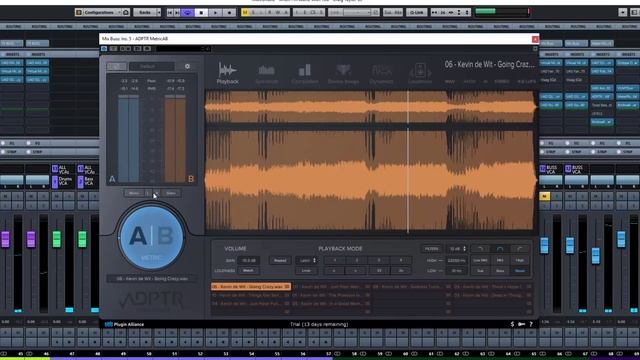Select cue point 1 in Playback Mode
The height and width of the screenshot is (360, 640).
point(335,260)
